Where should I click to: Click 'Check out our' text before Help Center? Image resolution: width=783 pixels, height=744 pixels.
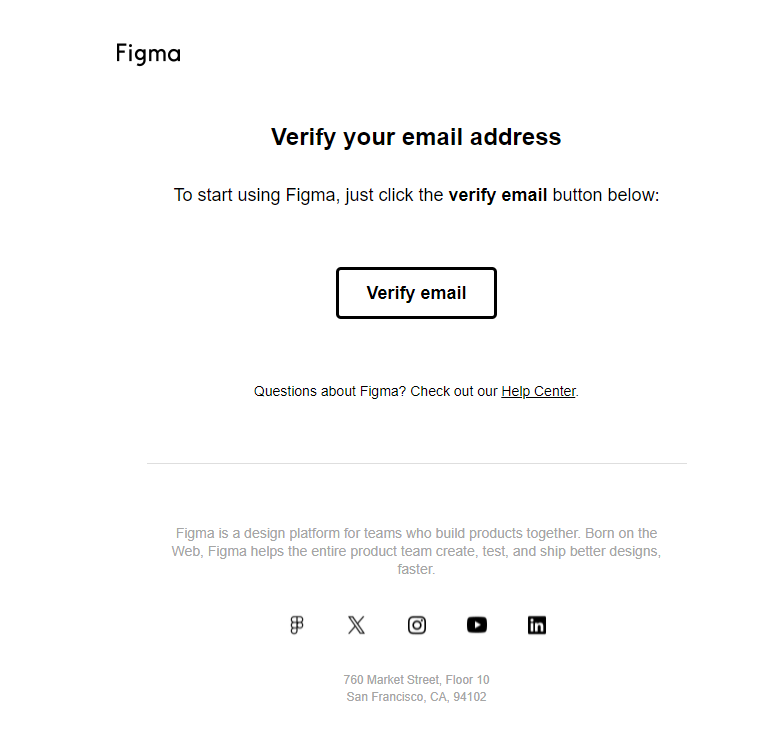click(454, 391)
